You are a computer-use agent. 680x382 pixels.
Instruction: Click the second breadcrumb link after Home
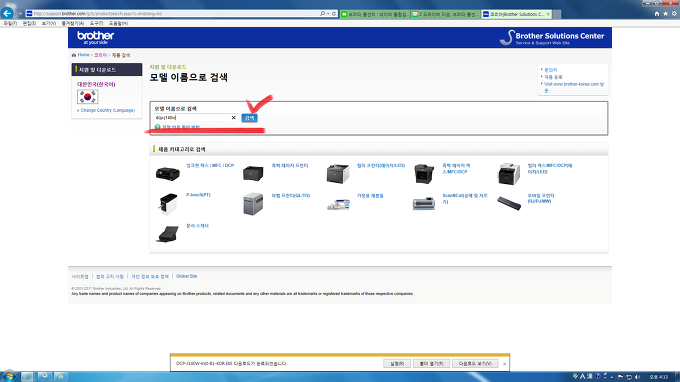click(100, 55)
